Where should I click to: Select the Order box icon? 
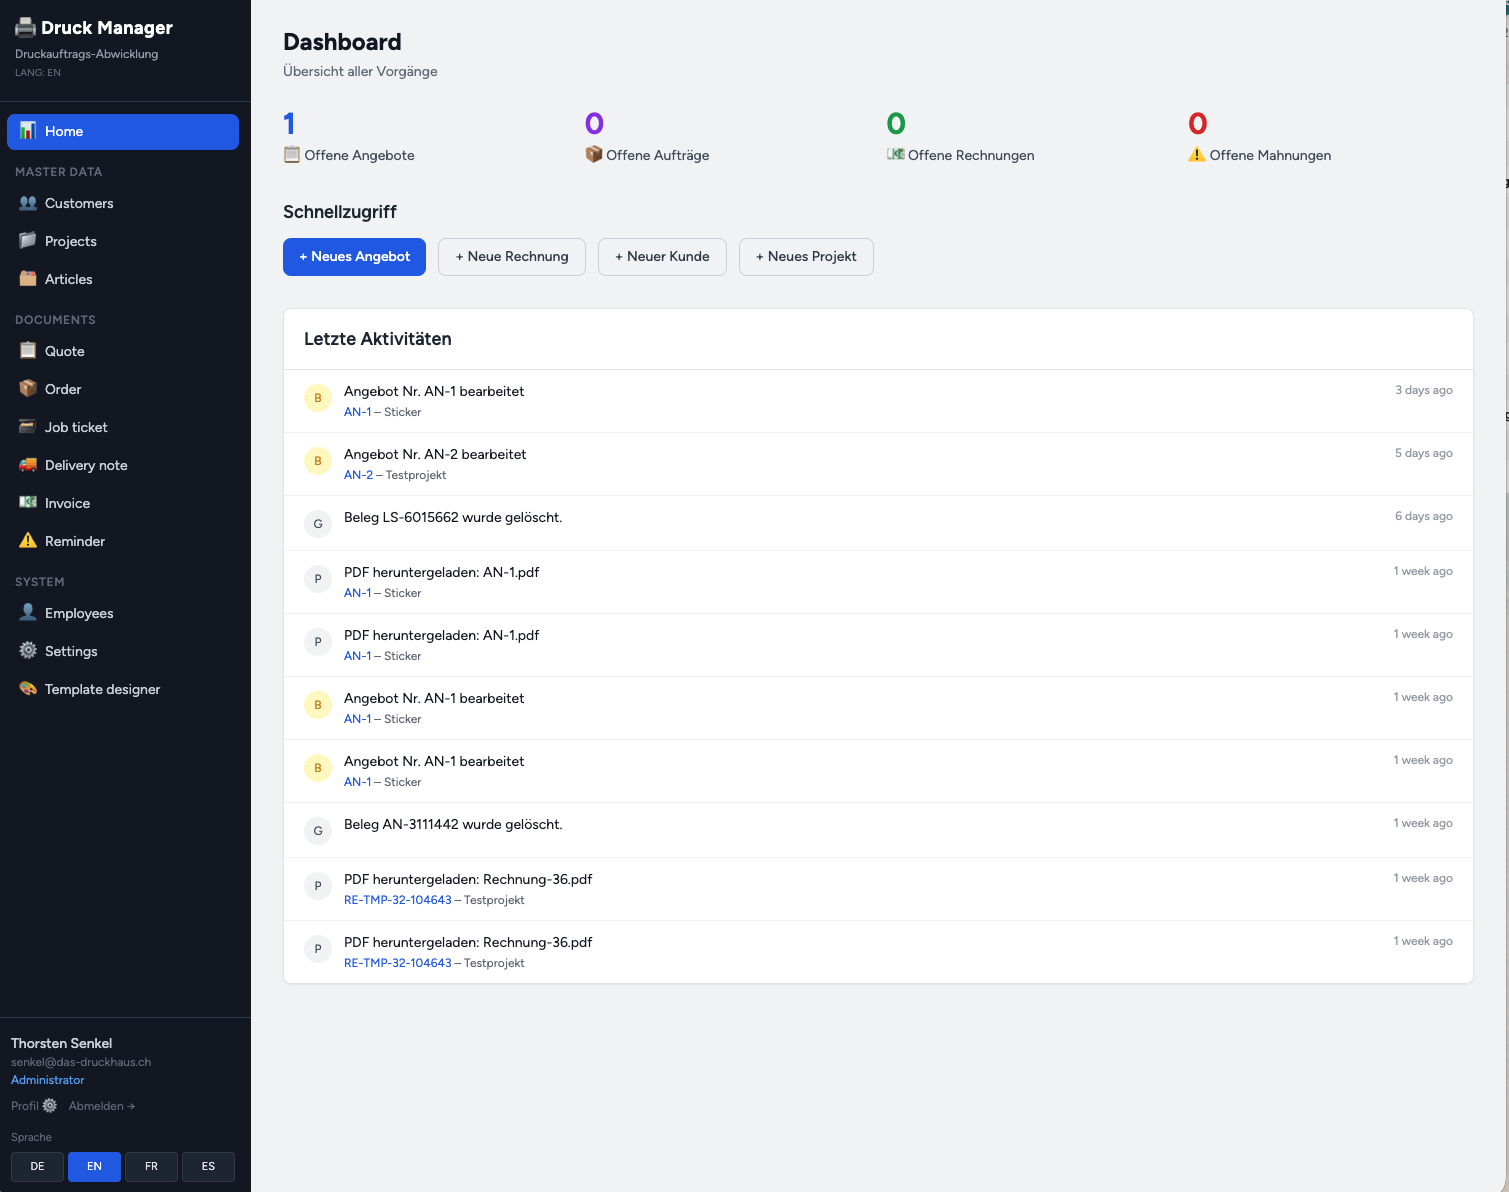[x=28, y=389]
